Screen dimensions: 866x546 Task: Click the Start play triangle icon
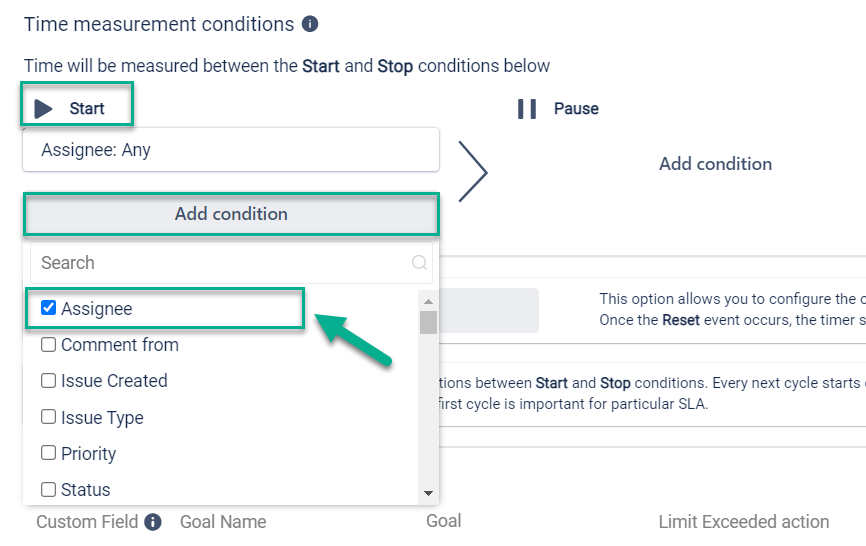pyautogui.click(x=43, y=108)
